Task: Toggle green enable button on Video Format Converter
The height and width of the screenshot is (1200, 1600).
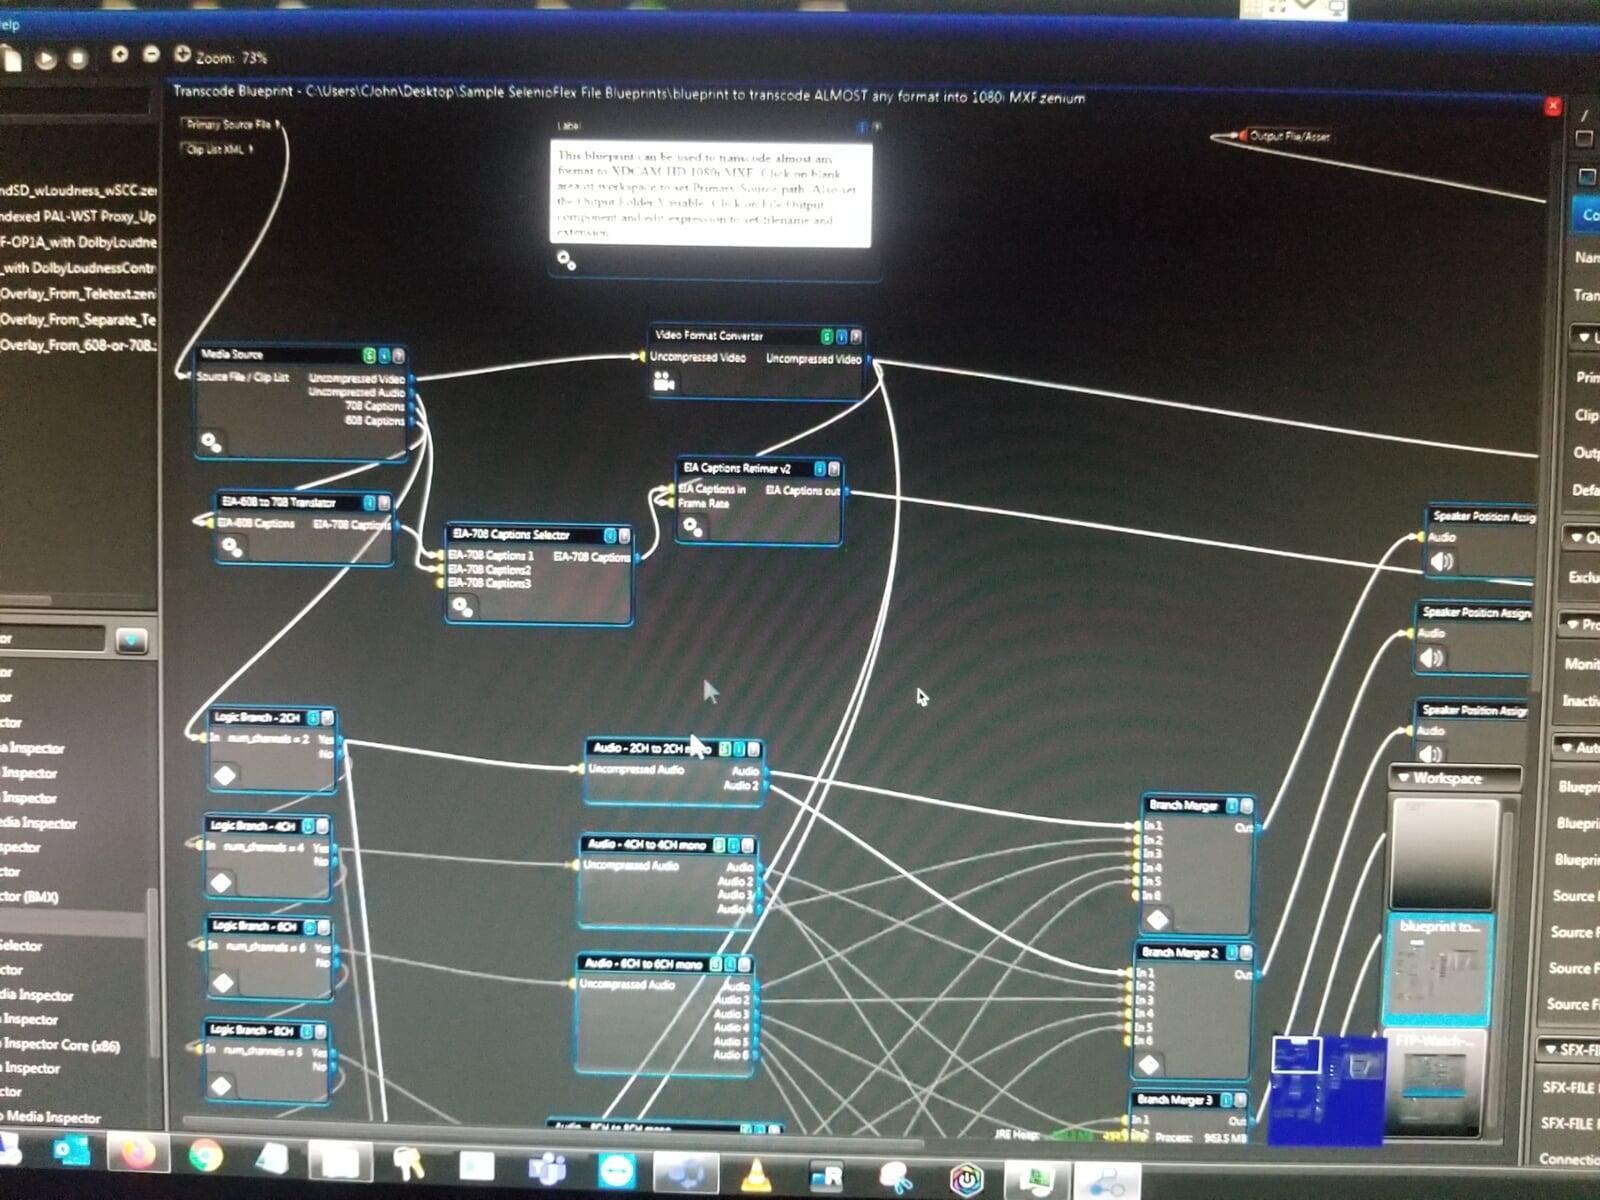Action: pos(826,336)
